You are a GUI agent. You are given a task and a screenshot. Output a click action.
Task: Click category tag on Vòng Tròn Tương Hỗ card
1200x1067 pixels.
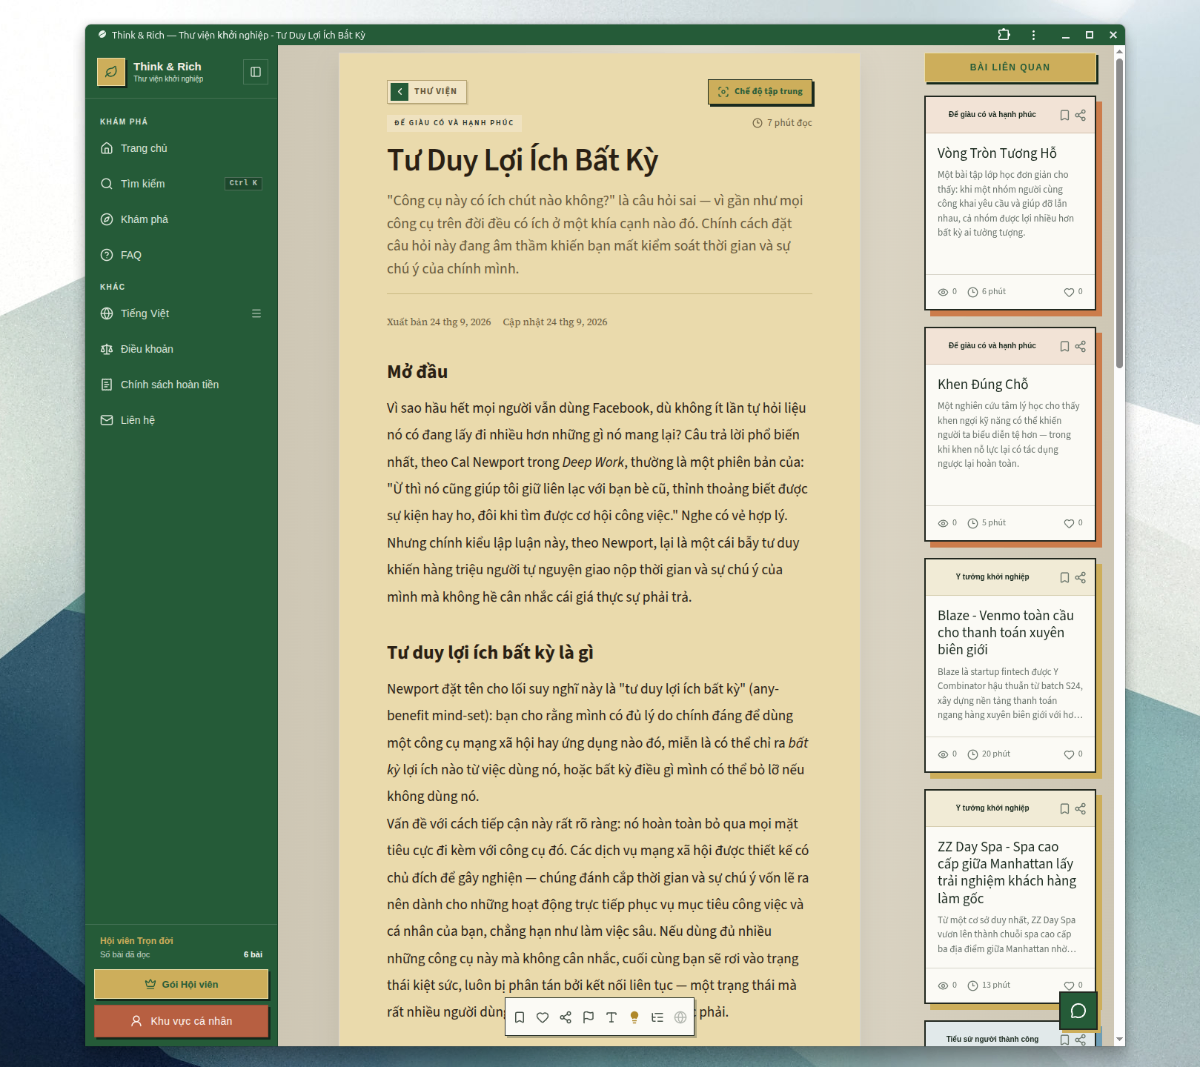[x=992, y=115]
